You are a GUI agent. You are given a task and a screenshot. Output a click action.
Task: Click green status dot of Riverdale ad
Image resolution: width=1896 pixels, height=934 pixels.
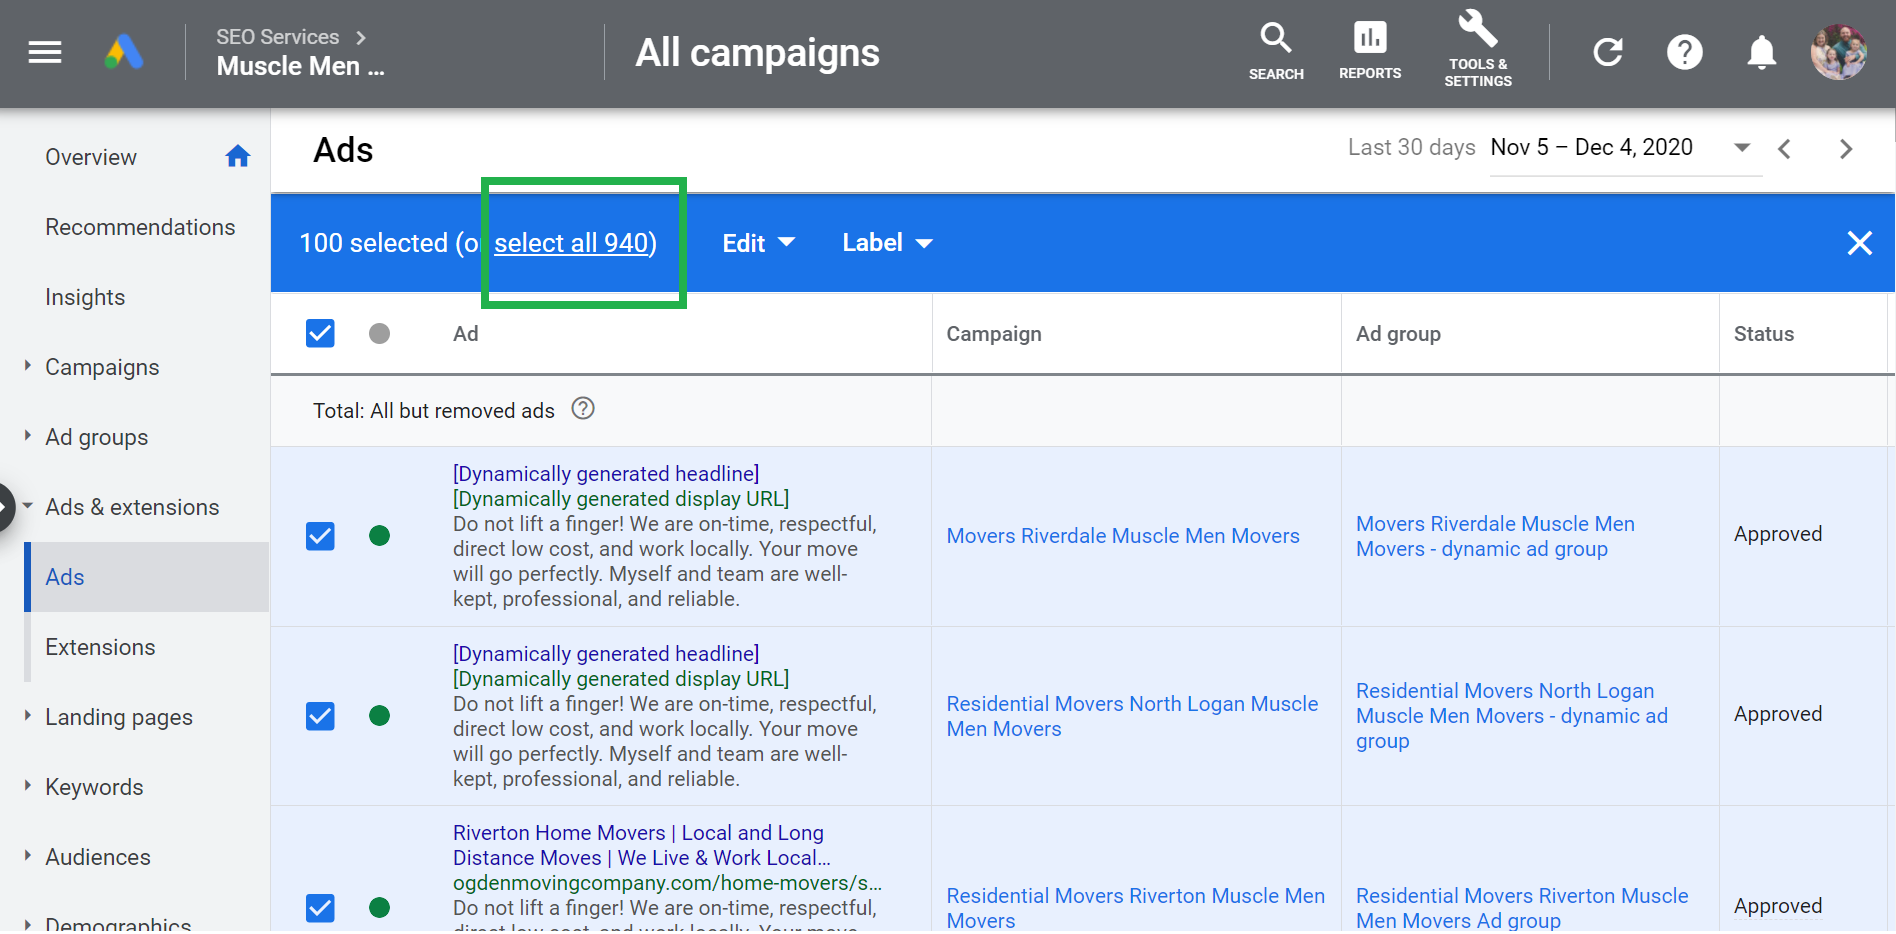[x=379, y=536]
